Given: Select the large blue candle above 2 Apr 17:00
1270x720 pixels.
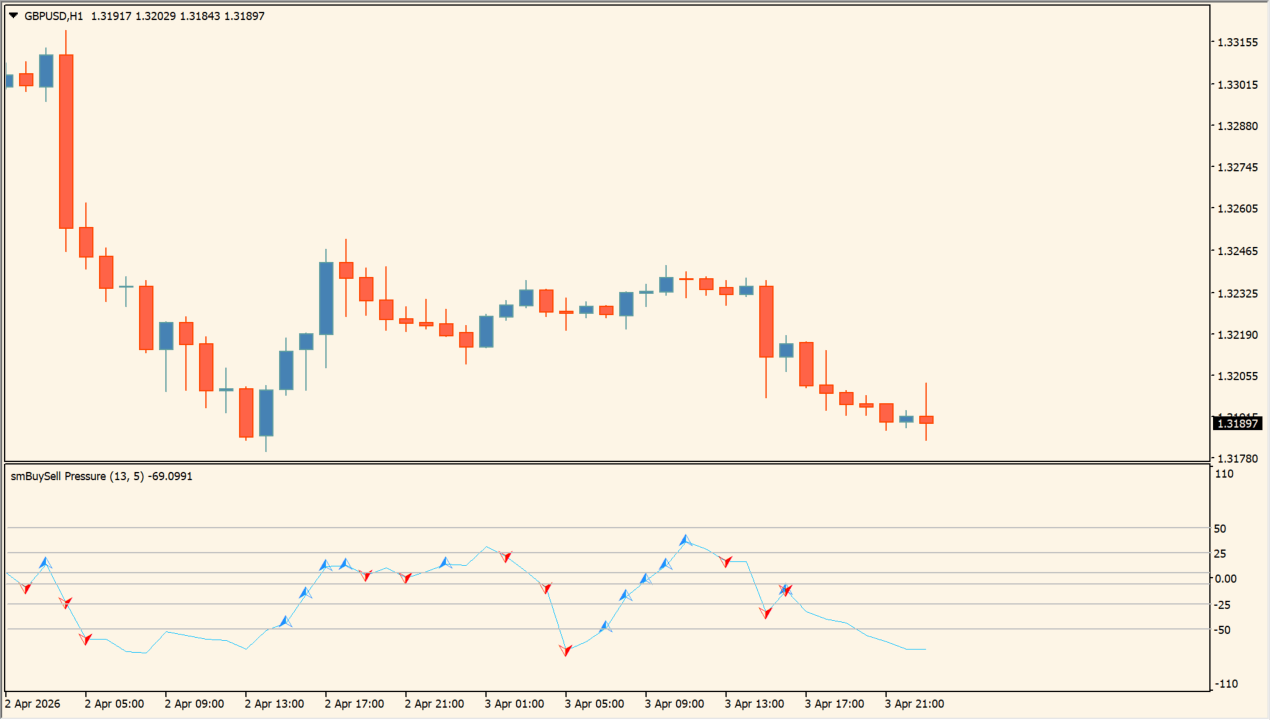Looking at the screenshot, I should [326, 298].
